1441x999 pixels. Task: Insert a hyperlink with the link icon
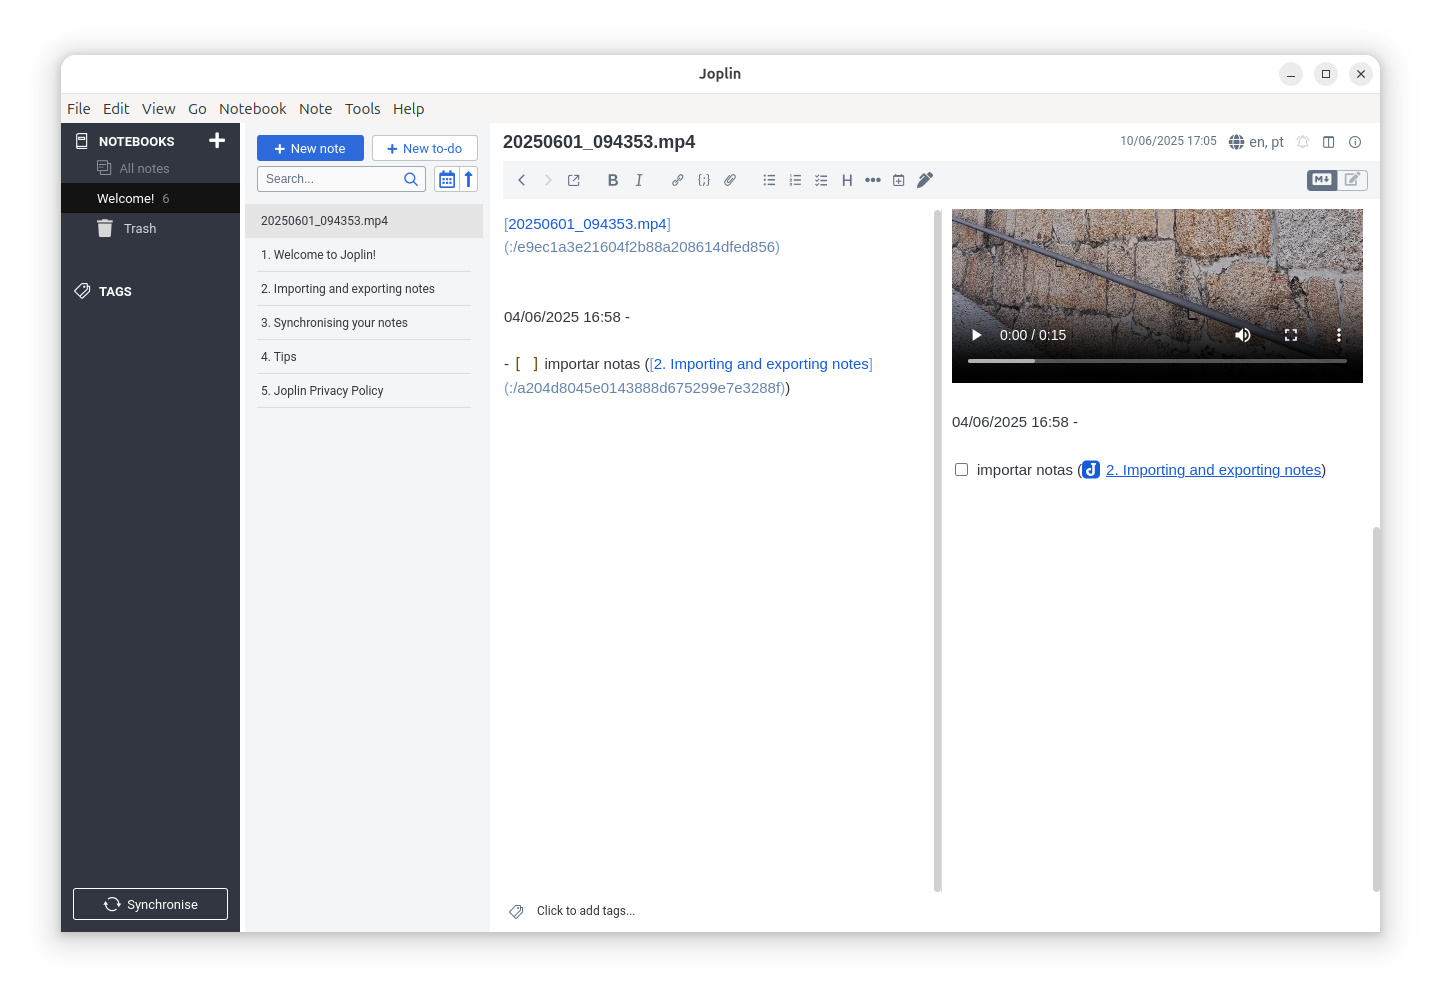point(678,180)
